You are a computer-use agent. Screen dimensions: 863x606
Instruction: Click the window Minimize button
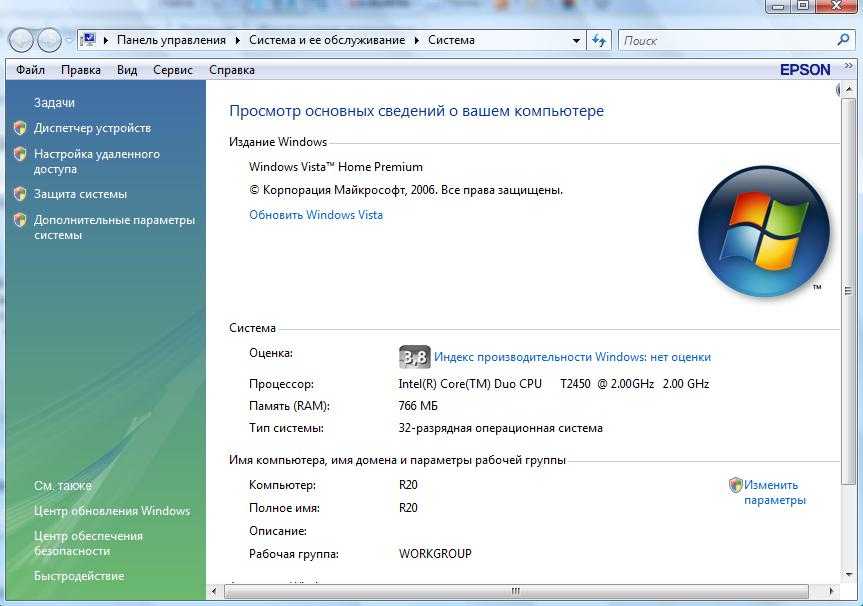pos(778,7)
